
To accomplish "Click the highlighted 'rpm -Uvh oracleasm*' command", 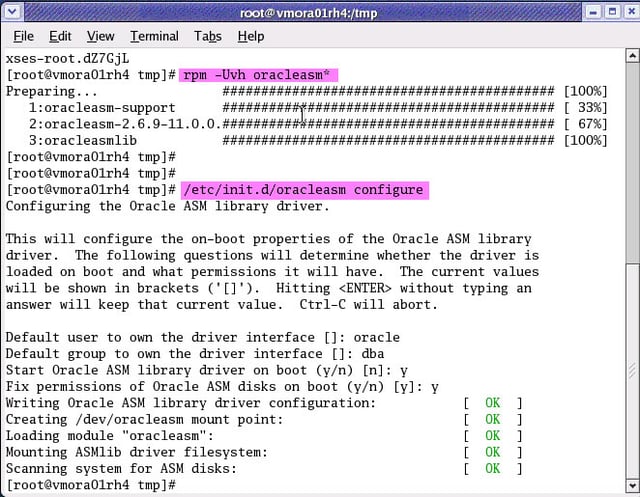I will coord(258,75).
